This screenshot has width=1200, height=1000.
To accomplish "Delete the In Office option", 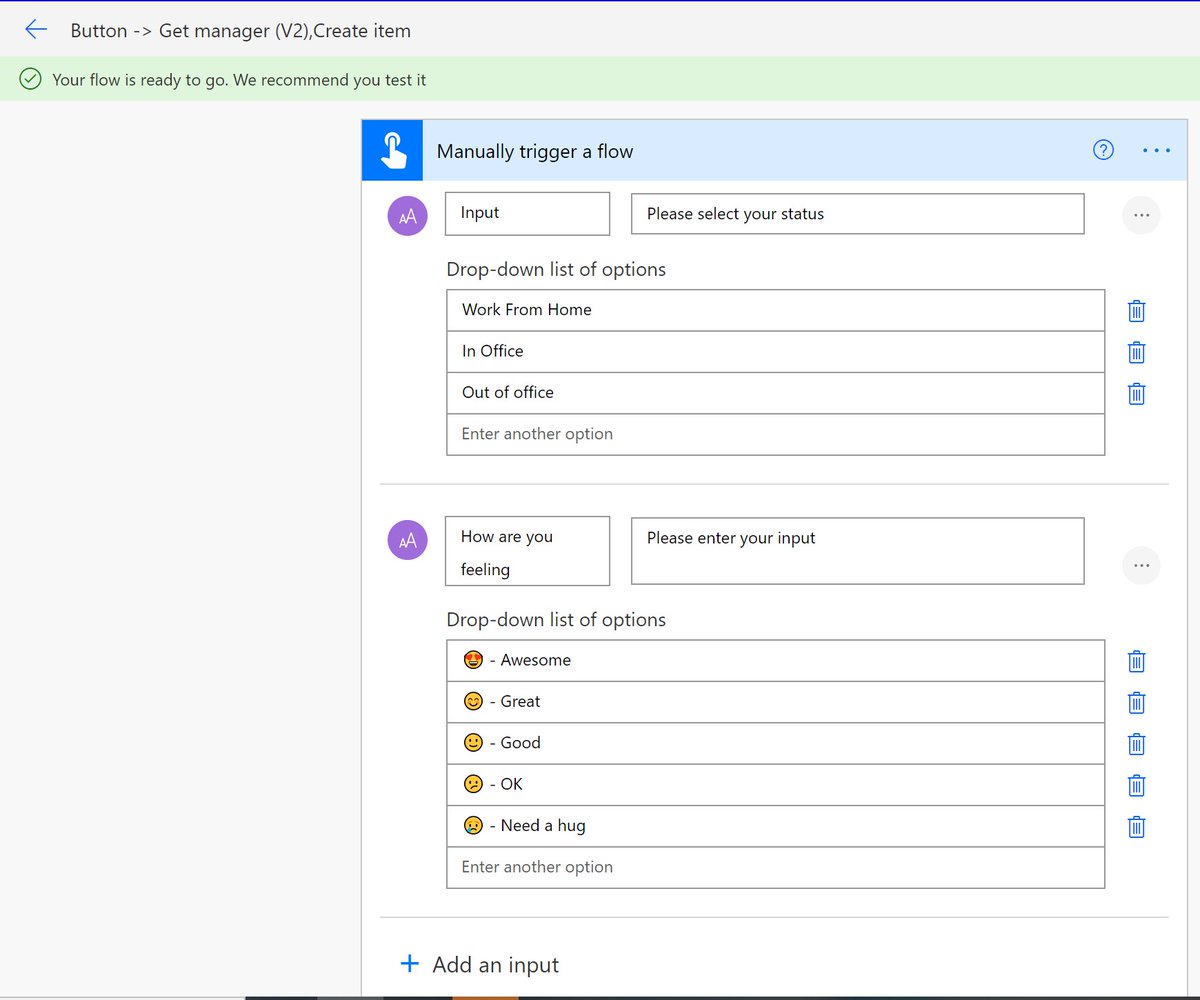I will [1136, 352].
